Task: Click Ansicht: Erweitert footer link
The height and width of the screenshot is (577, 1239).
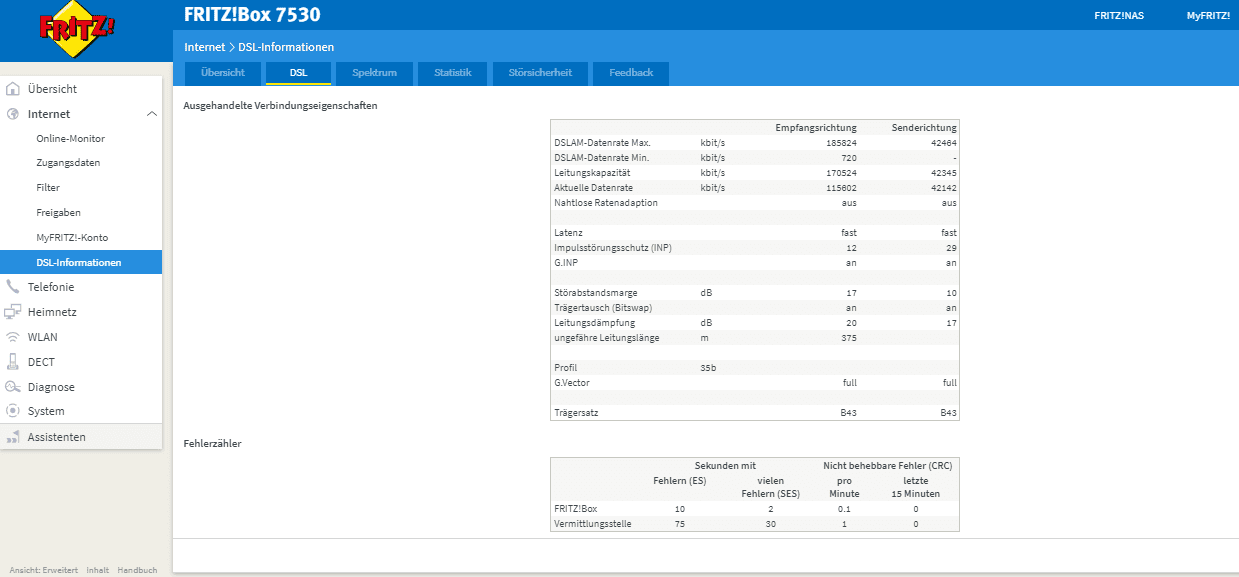Action: (44, 570)
